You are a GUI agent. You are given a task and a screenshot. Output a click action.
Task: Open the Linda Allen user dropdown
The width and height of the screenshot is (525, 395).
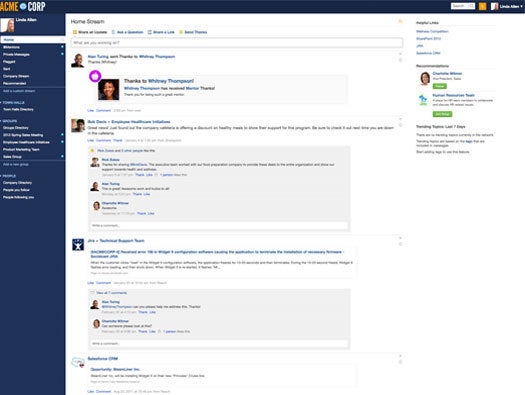507,6
